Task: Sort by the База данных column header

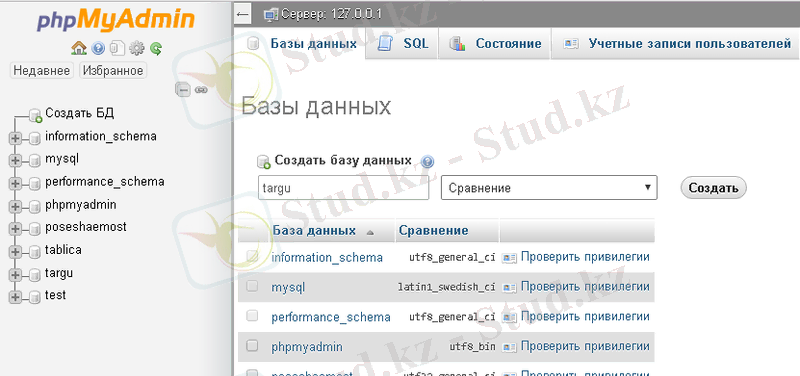Action: tap(314, 231)
